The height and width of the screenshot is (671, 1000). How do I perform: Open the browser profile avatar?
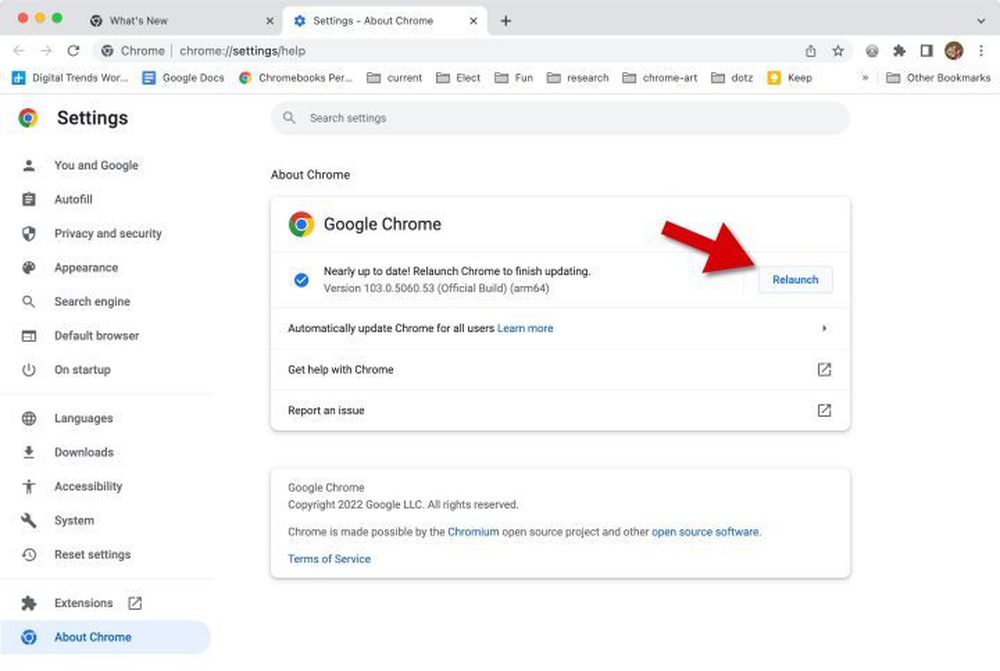[x=953, y=50]
